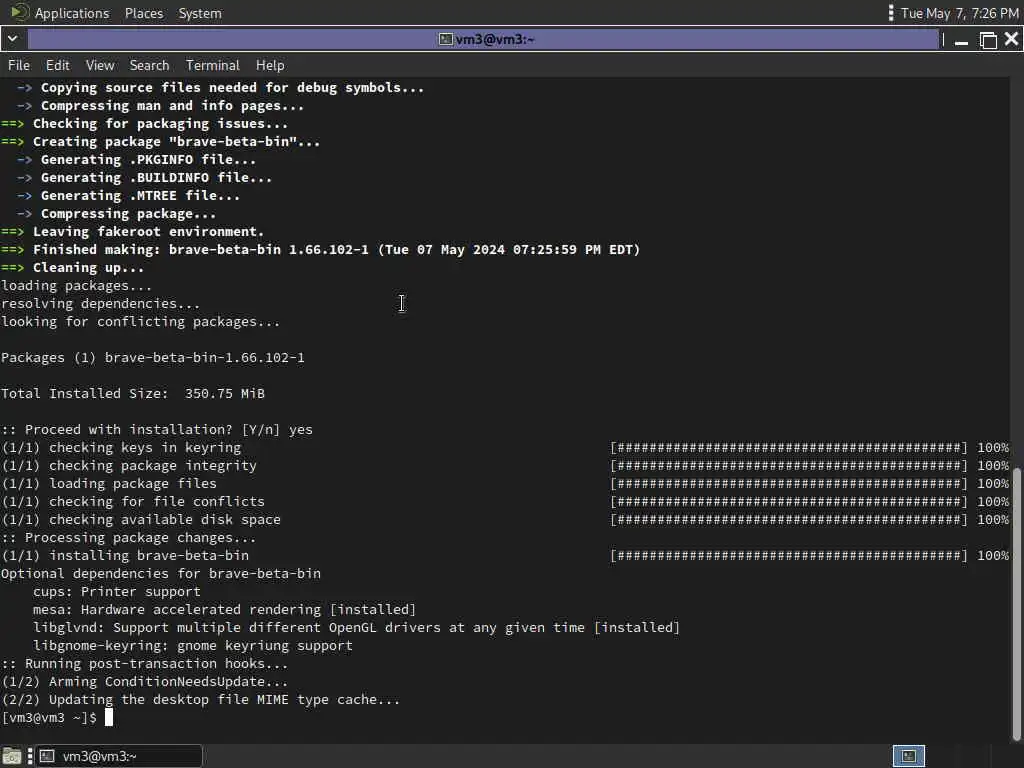Open the Places menu
The image size is (1024, 768).
[x=144, y=13]
